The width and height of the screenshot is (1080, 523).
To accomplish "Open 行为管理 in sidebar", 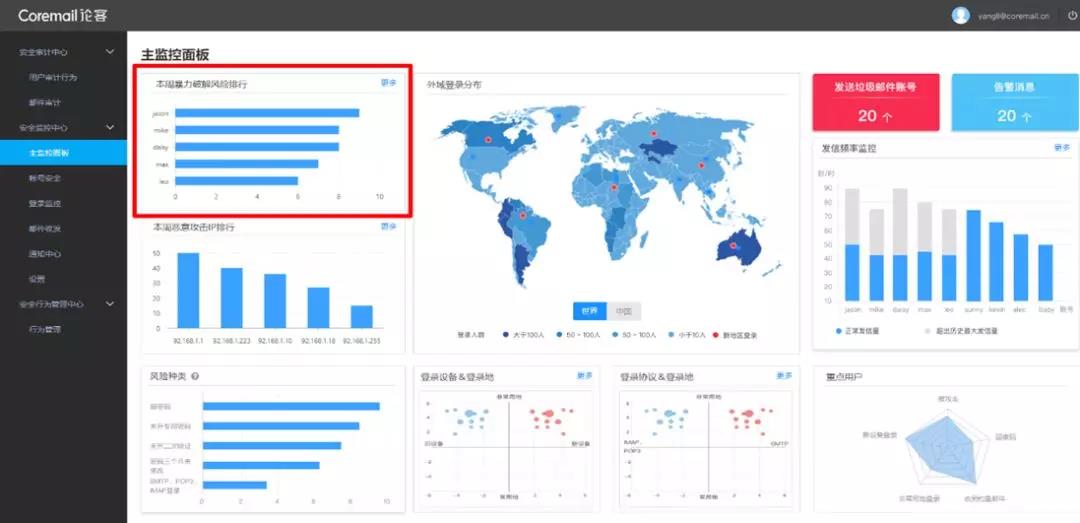I will [45, 329].
